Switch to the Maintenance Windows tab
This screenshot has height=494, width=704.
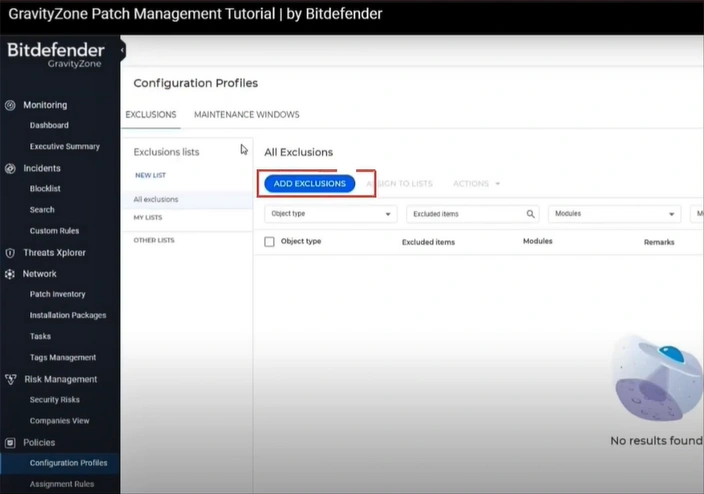pos(246,115)
